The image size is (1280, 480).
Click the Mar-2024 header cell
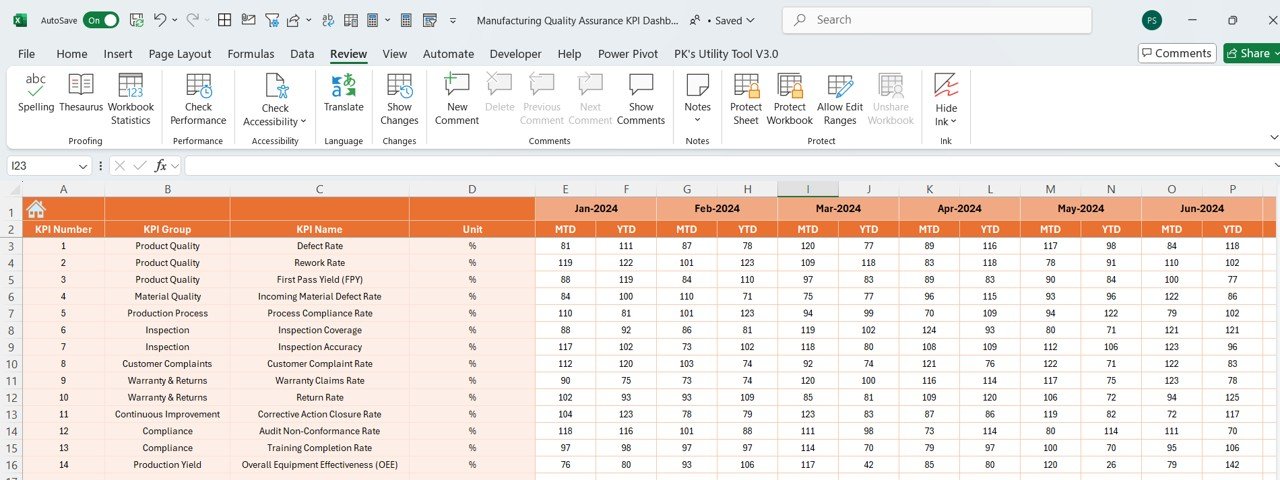pyautogui.click(x=838, y=209)
